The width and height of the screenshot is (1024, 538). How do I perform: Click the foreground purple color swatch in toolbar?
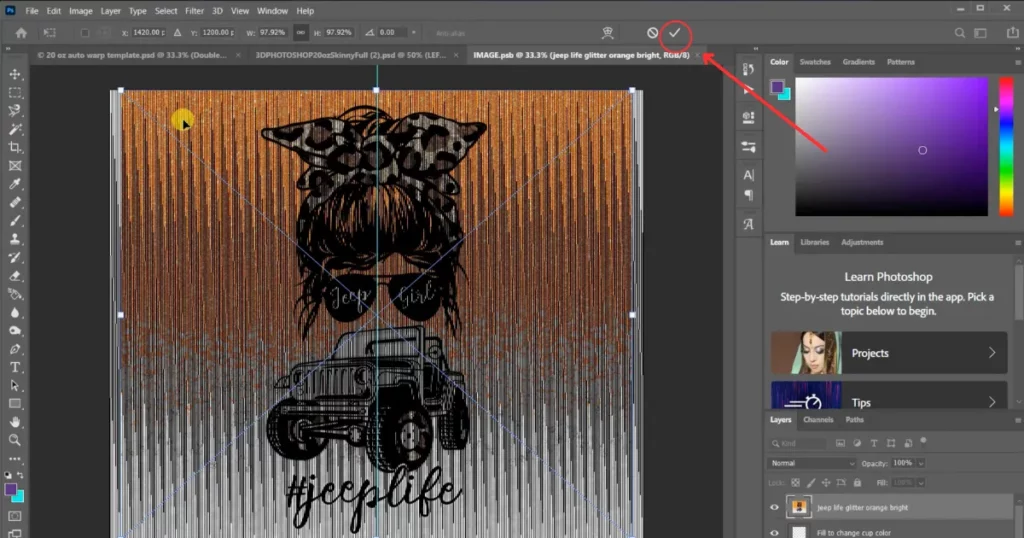click(10, 490)
